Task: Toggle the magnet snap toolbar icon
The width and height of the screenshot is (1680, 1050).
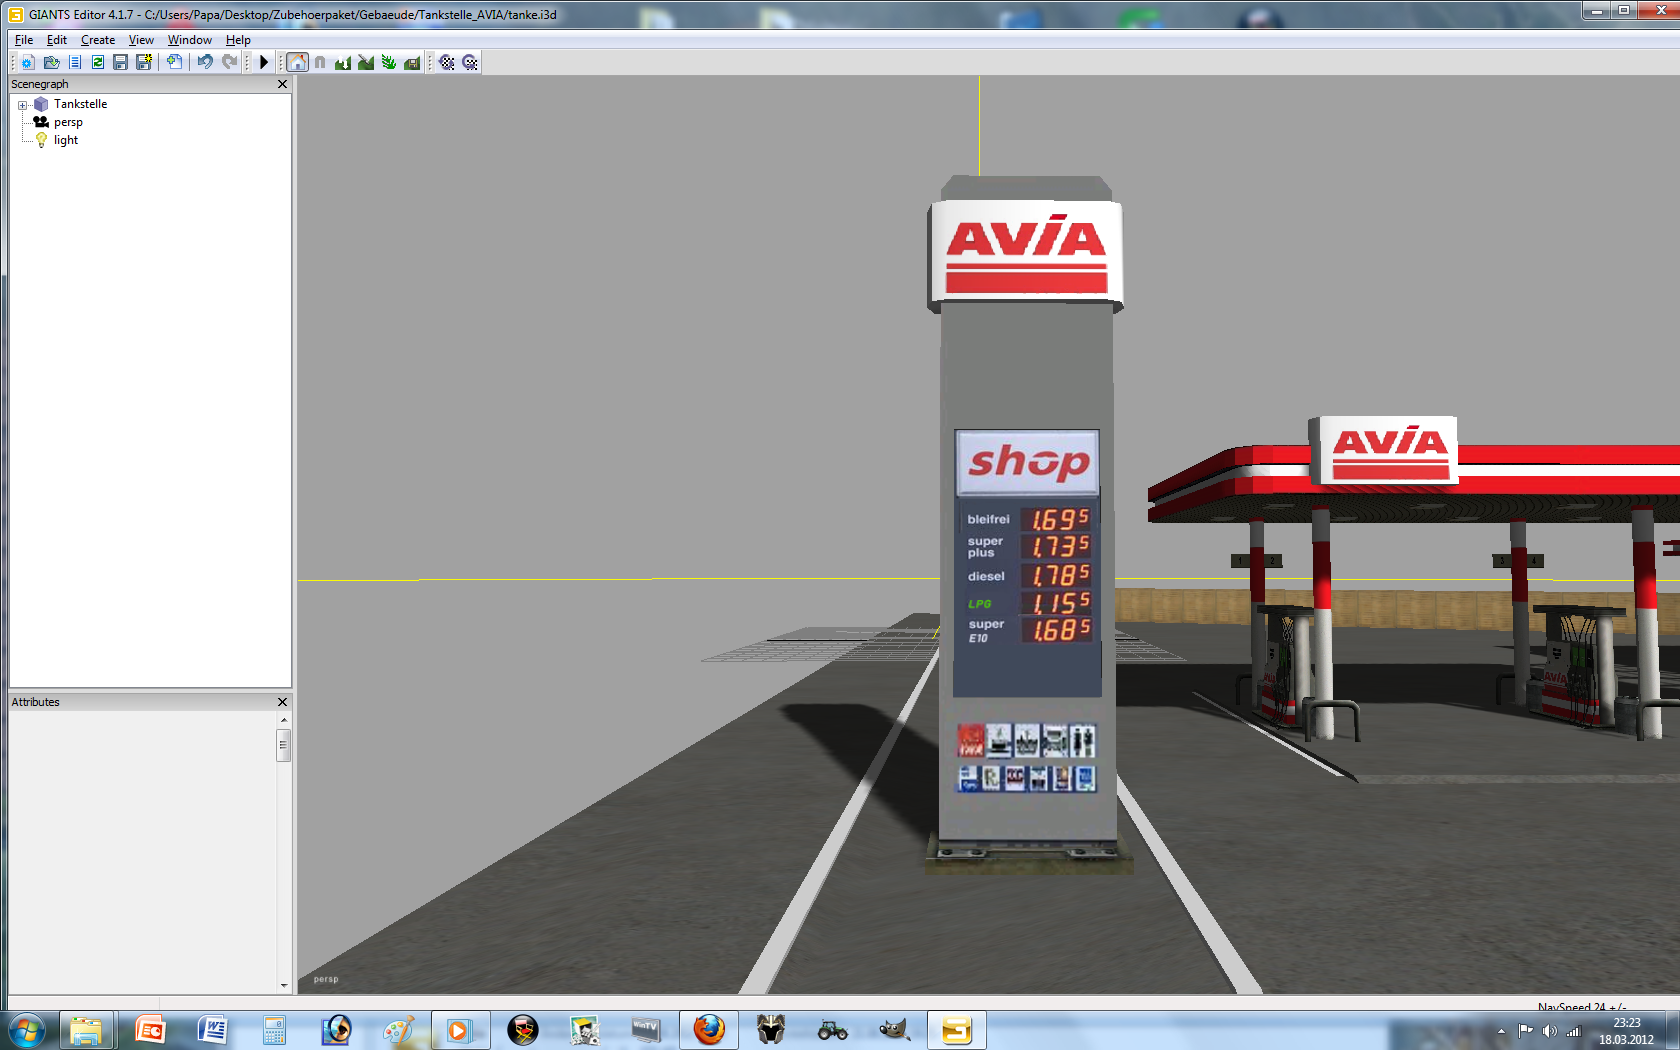Action: tap(320, 62)
